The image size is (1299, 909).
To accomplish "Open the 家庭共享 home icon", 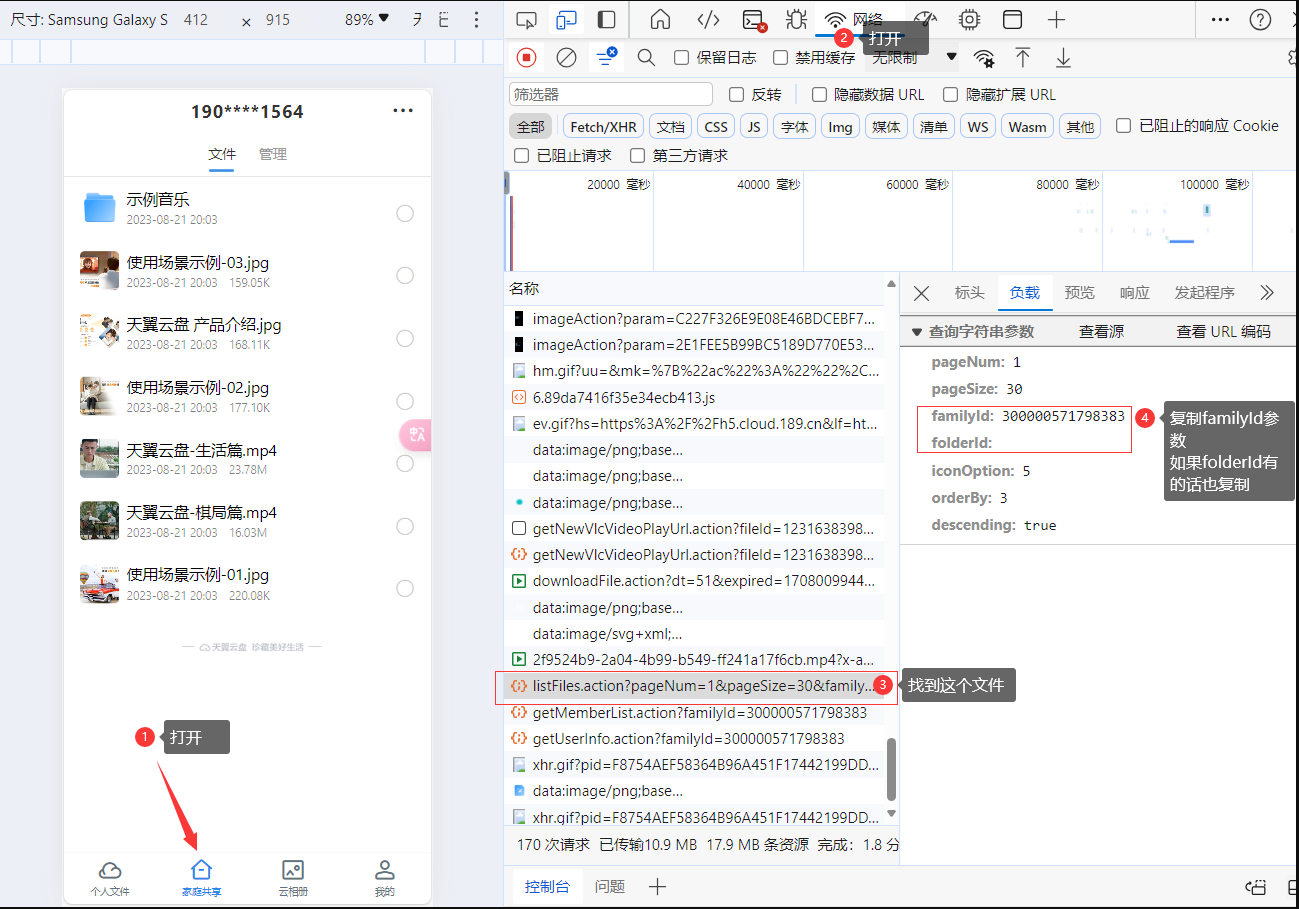I will click(x=202, y=870).
